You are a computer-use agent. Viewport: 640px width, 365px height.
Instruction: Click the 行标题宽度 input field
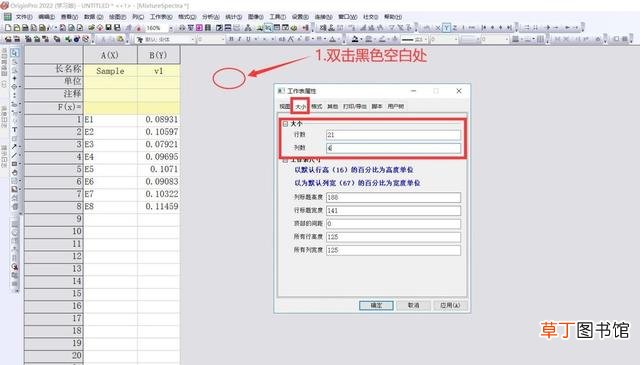pyautogui.click(x=393, y=211)
